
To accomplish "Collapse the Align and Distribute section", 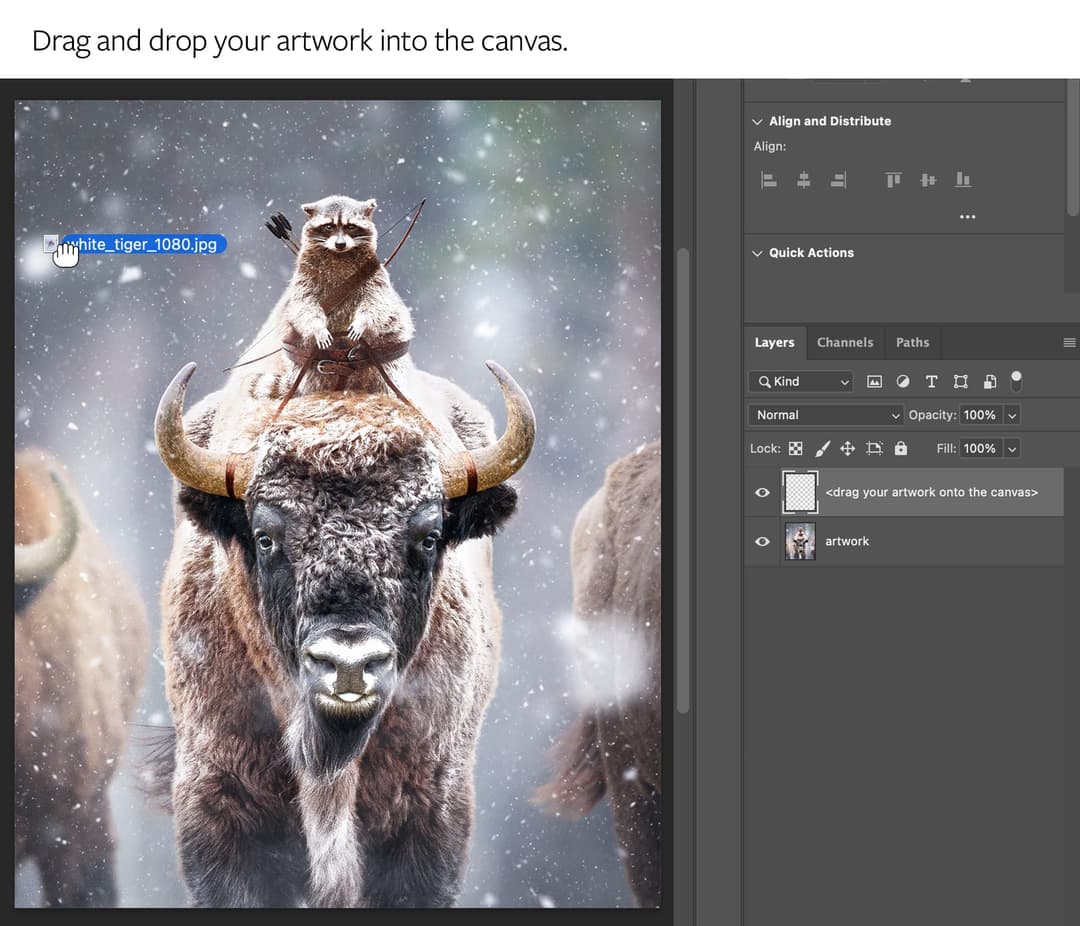I will (x=757, y=120).
